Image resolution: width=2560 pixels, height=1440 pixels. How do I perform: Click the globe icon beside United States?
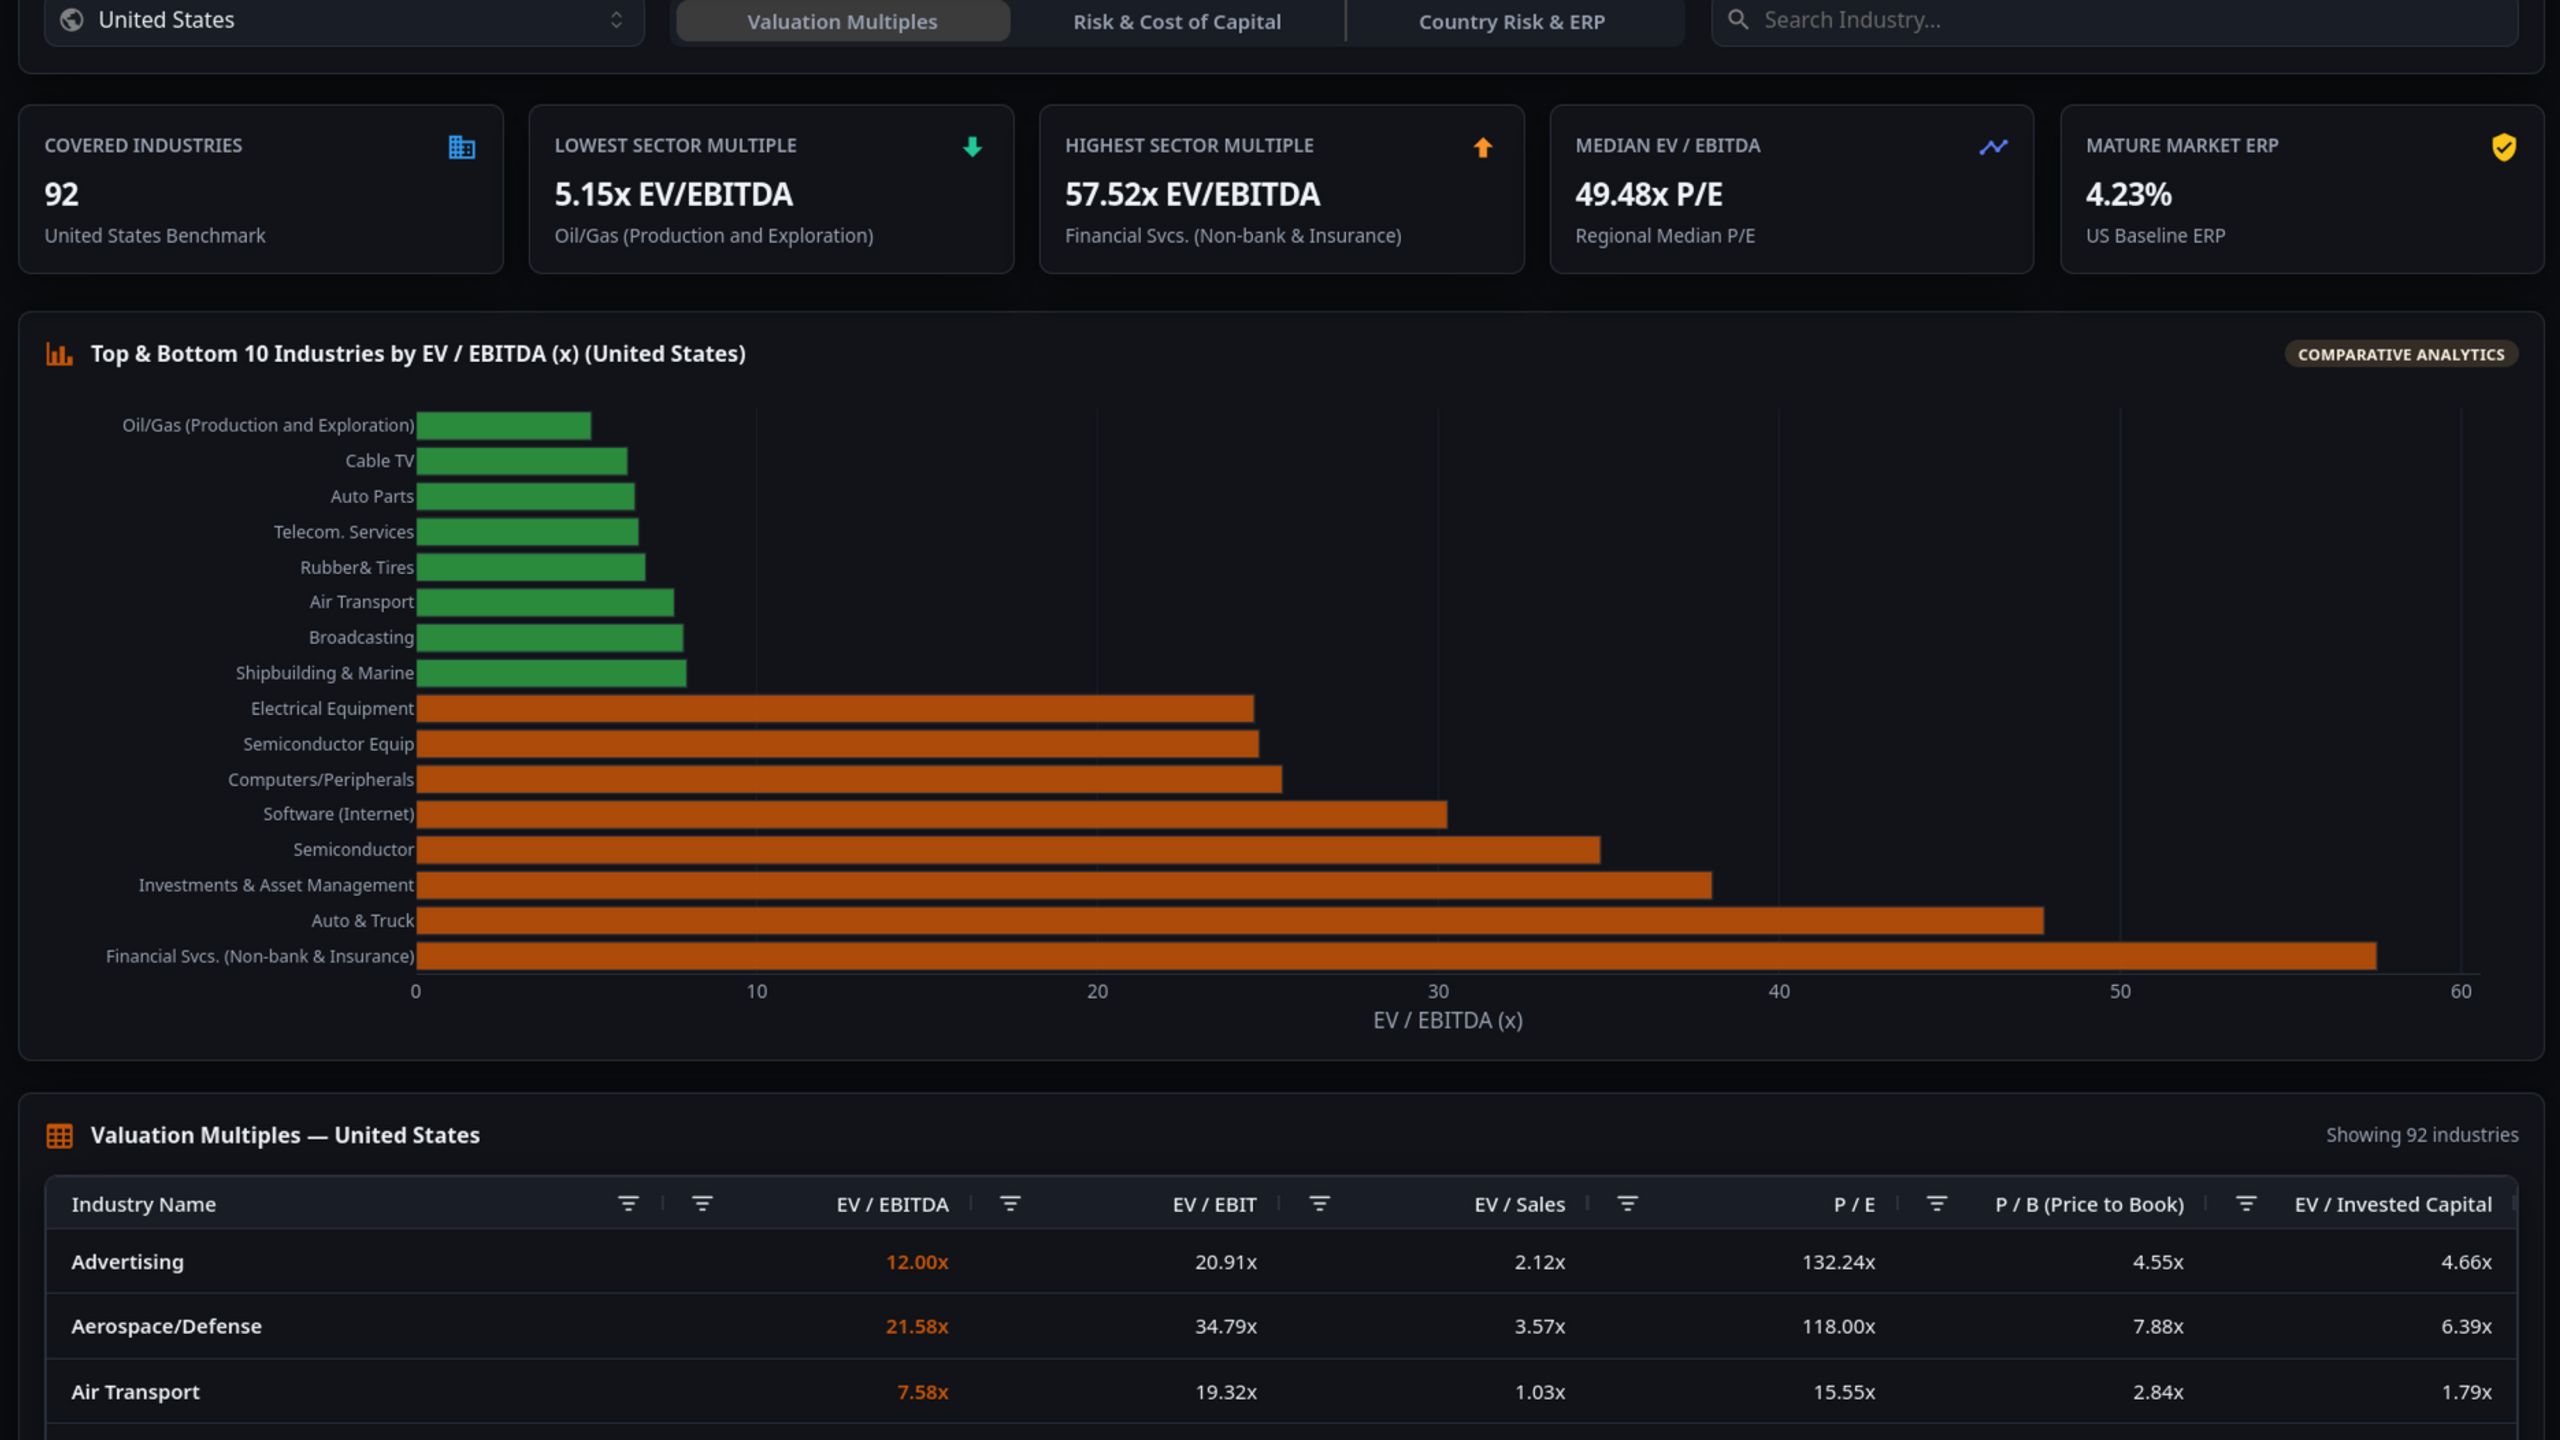71,20
